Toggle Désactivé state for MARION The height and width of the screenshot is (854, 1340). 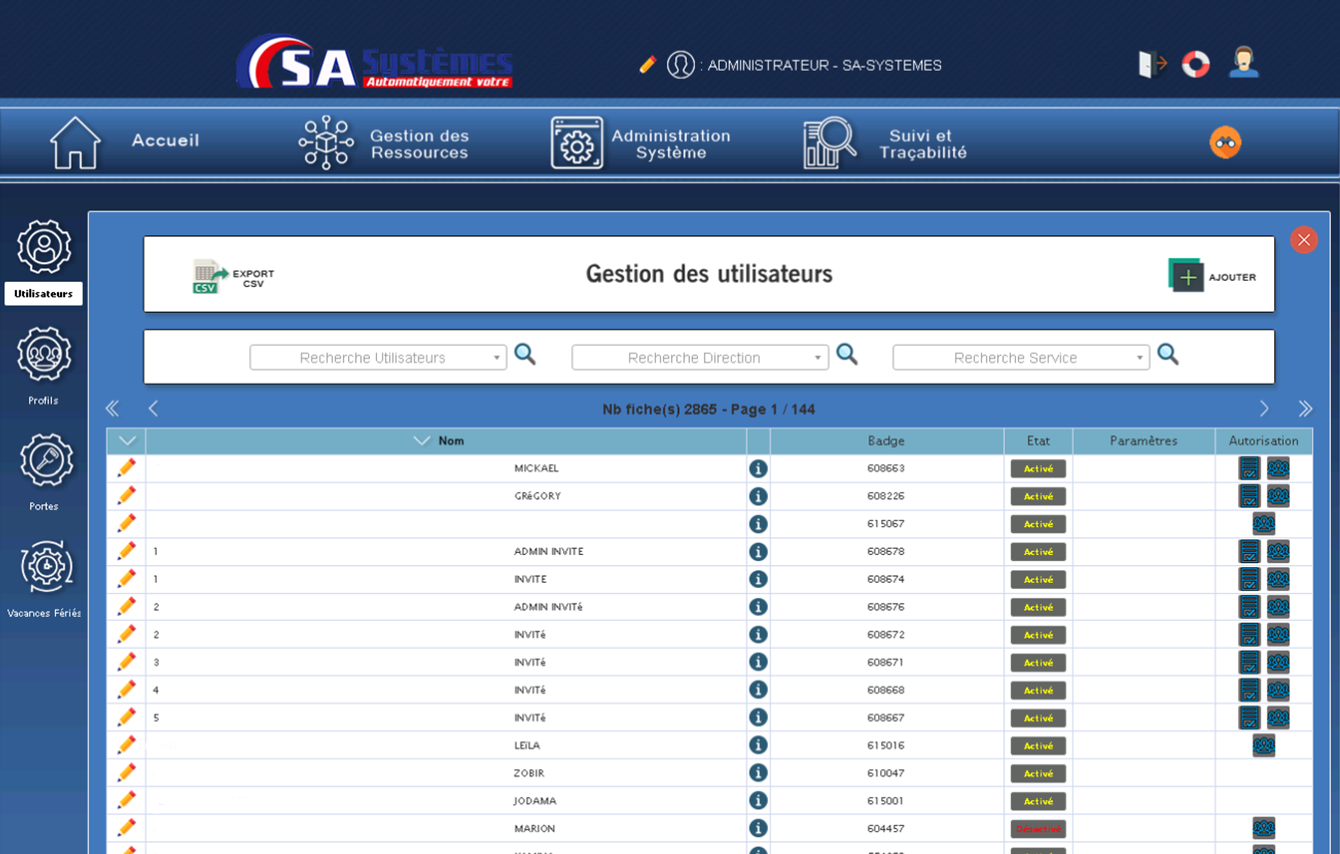pos(1038,829)
